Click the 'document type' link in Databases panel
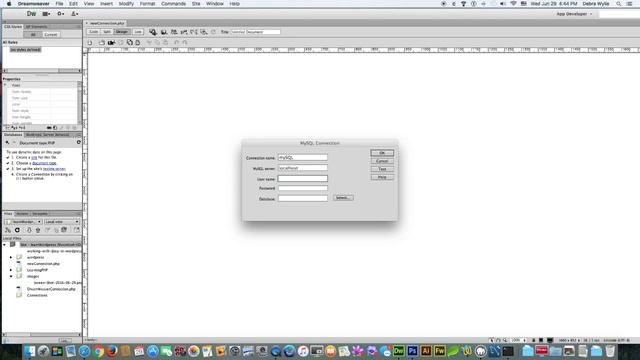This screenshot has height=360, width=640. point(44,163)
